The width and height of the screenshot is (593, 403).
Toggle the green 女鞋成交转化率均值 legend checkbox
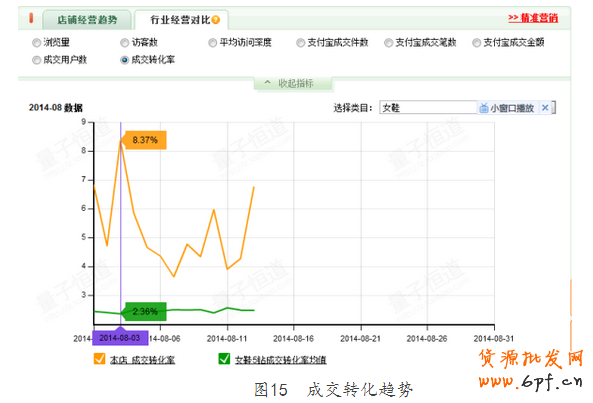224,358
